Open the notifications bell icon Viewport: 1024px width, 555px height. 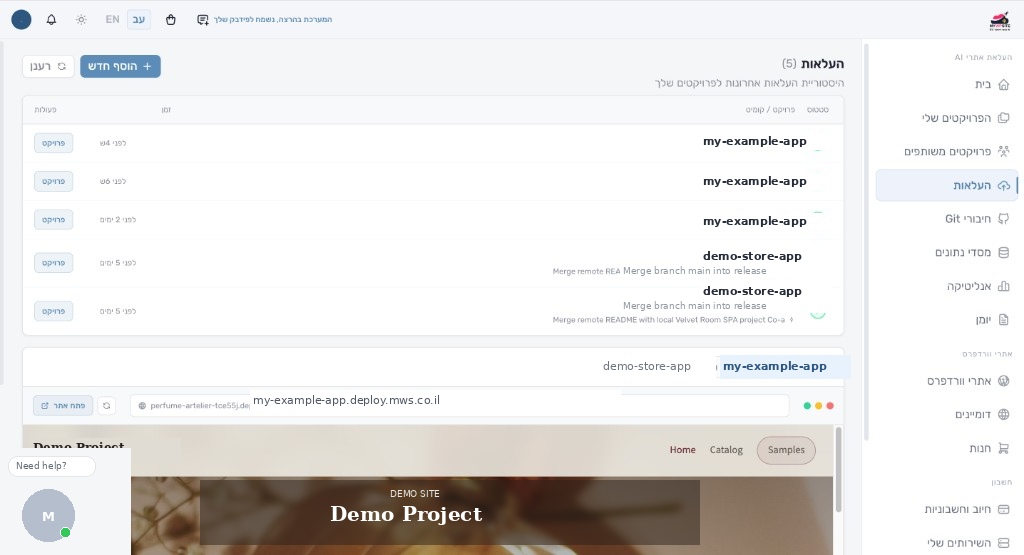[52, 20]
